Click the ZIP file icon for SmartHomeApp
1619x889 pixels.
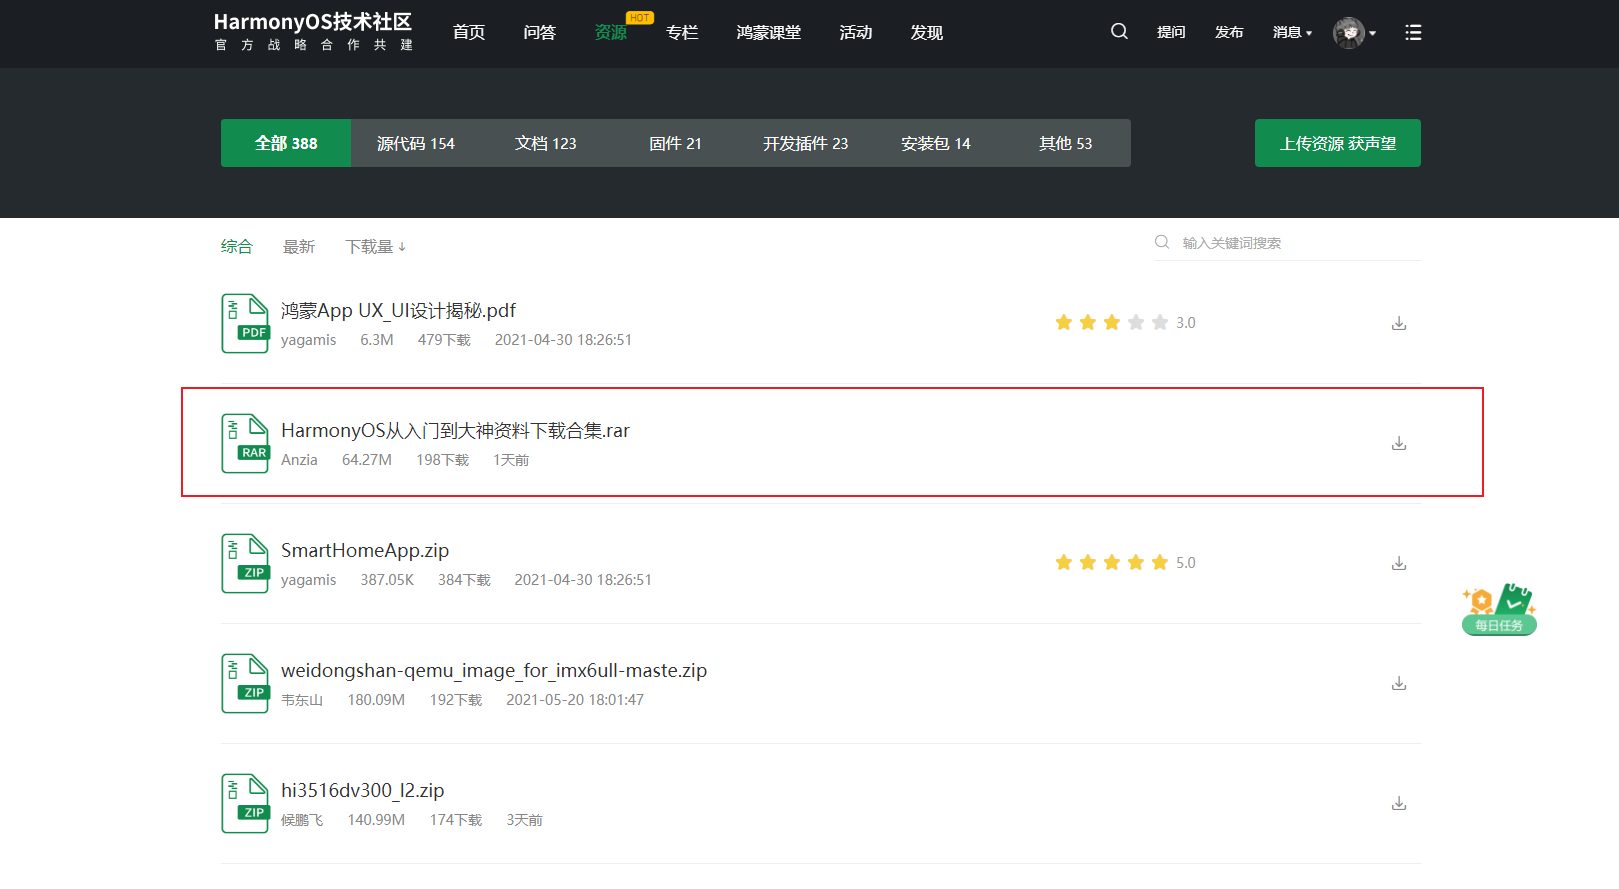click(245, 563)
